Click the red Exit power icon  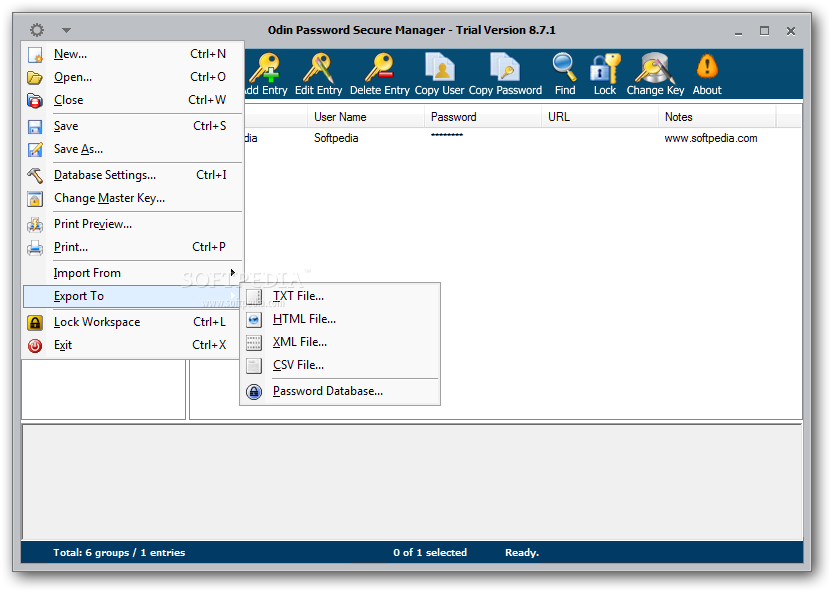pos(35,346)
